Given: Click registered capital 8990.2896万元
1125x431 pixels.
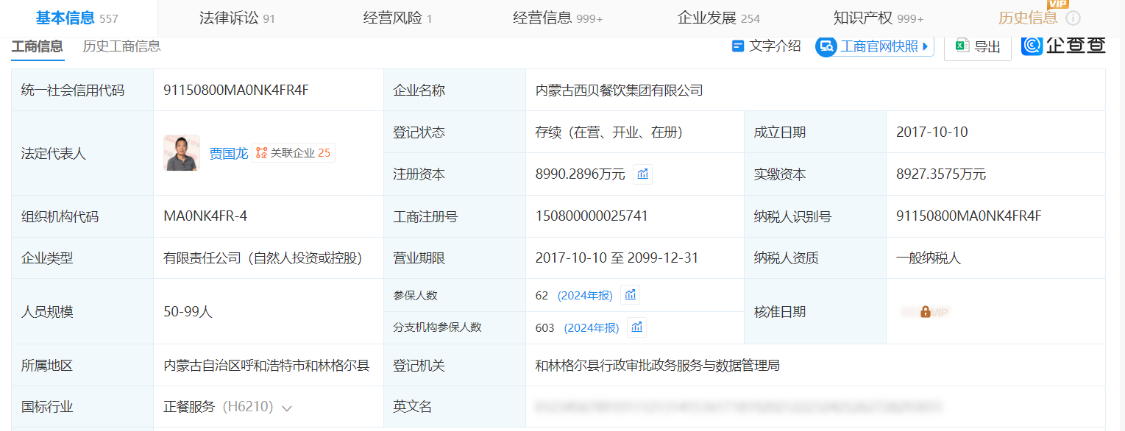Looking at the screenshot, I should coord(580,174).
